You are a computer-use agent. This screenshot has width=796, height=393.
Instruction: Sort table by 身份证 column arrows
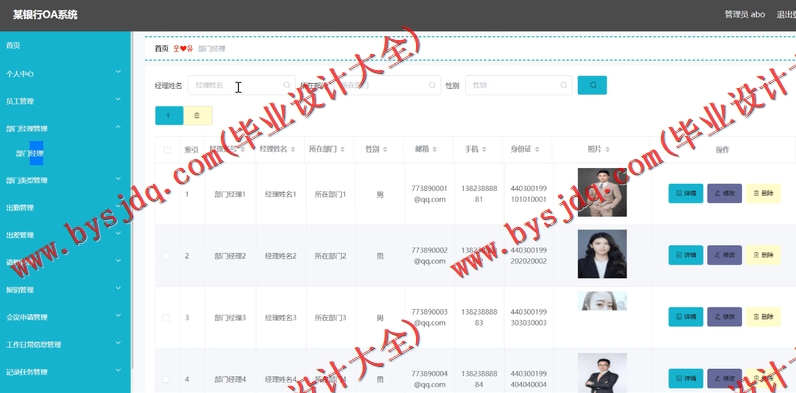(537, 149)
